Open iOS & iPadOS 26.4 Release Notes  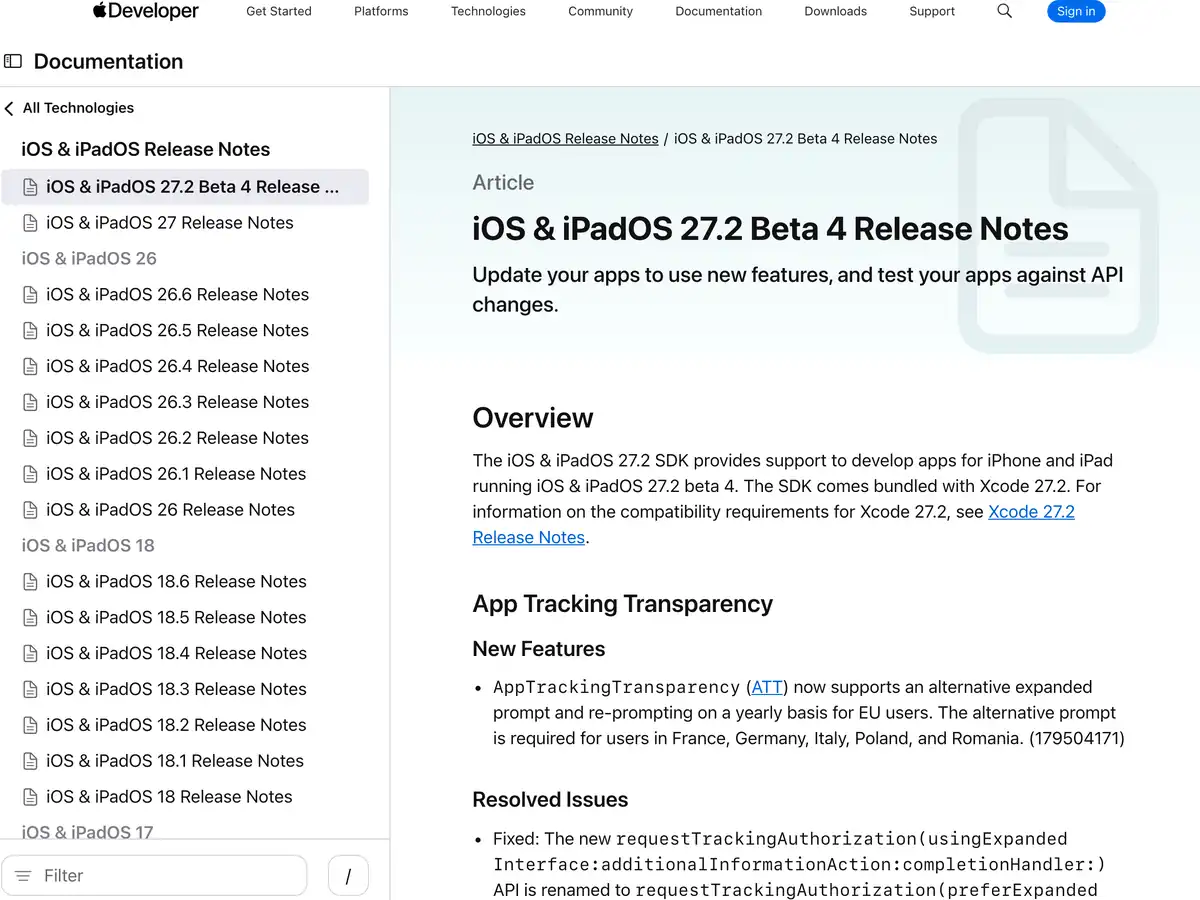coord(178,367)
